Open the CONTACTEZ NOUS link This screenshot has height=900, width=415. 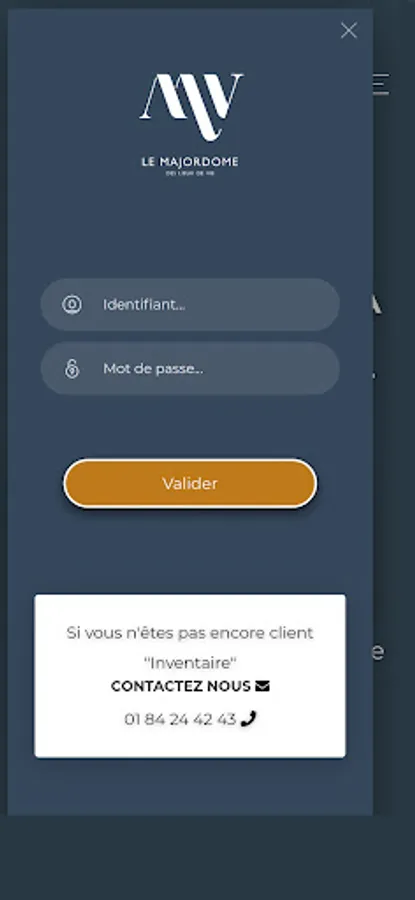(x=181, y=686)
